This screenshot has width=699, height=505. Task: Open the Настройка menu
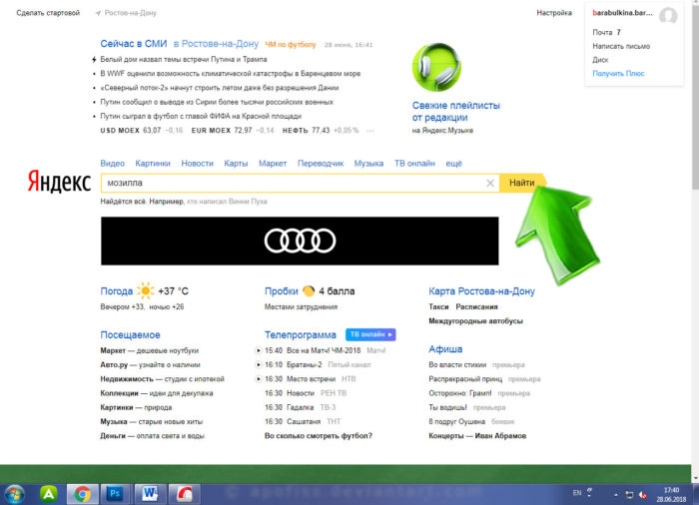[554, 13]
